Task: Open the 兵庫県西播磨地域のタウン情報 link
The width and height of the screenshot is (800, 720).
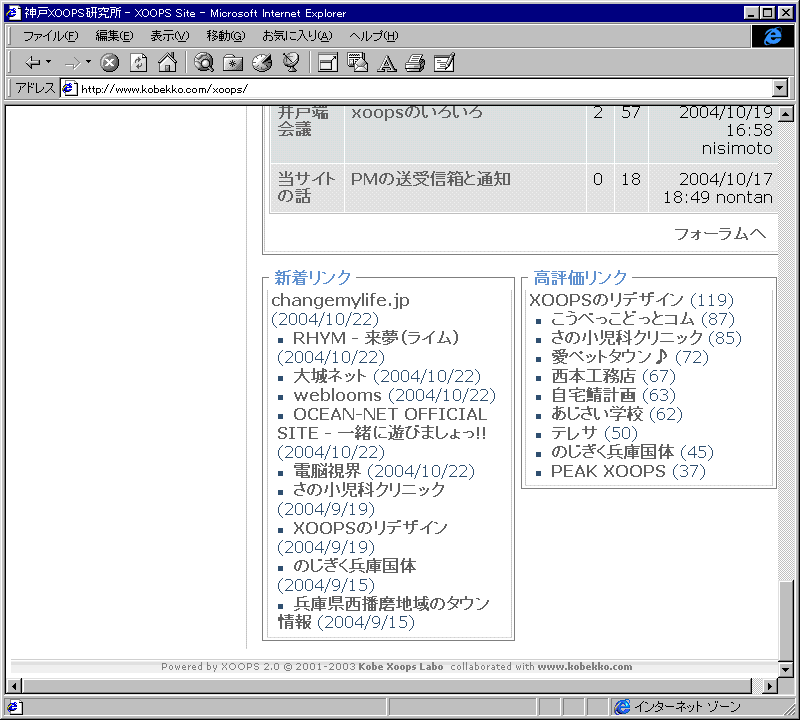Action: (384, 613)
